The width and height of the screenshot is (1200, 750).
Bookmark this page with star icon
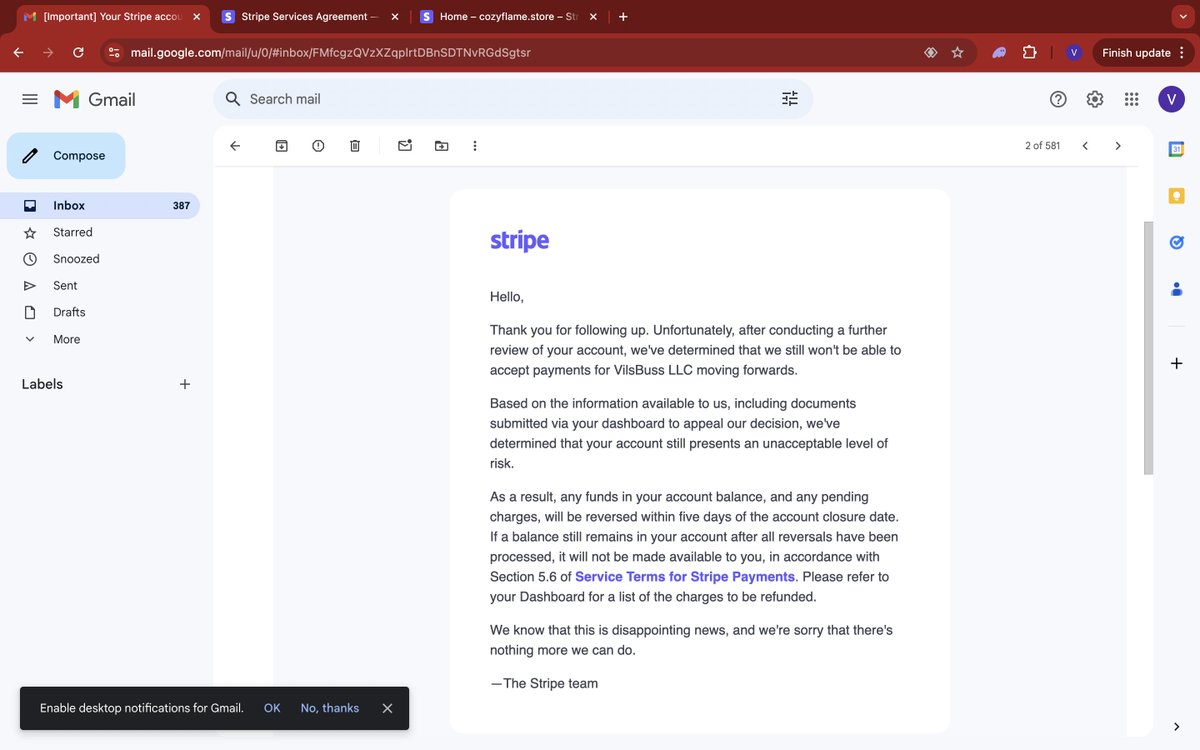(958, 52)
